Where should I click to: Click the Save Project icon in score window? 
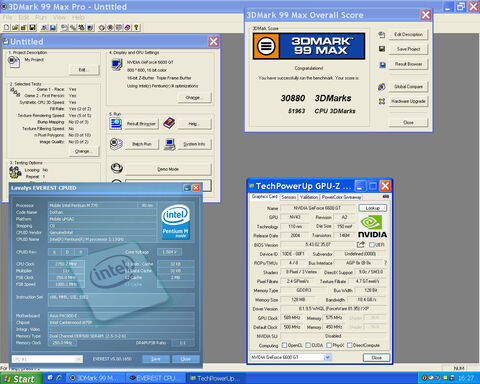pyautogui.click(x=382, y=49)
